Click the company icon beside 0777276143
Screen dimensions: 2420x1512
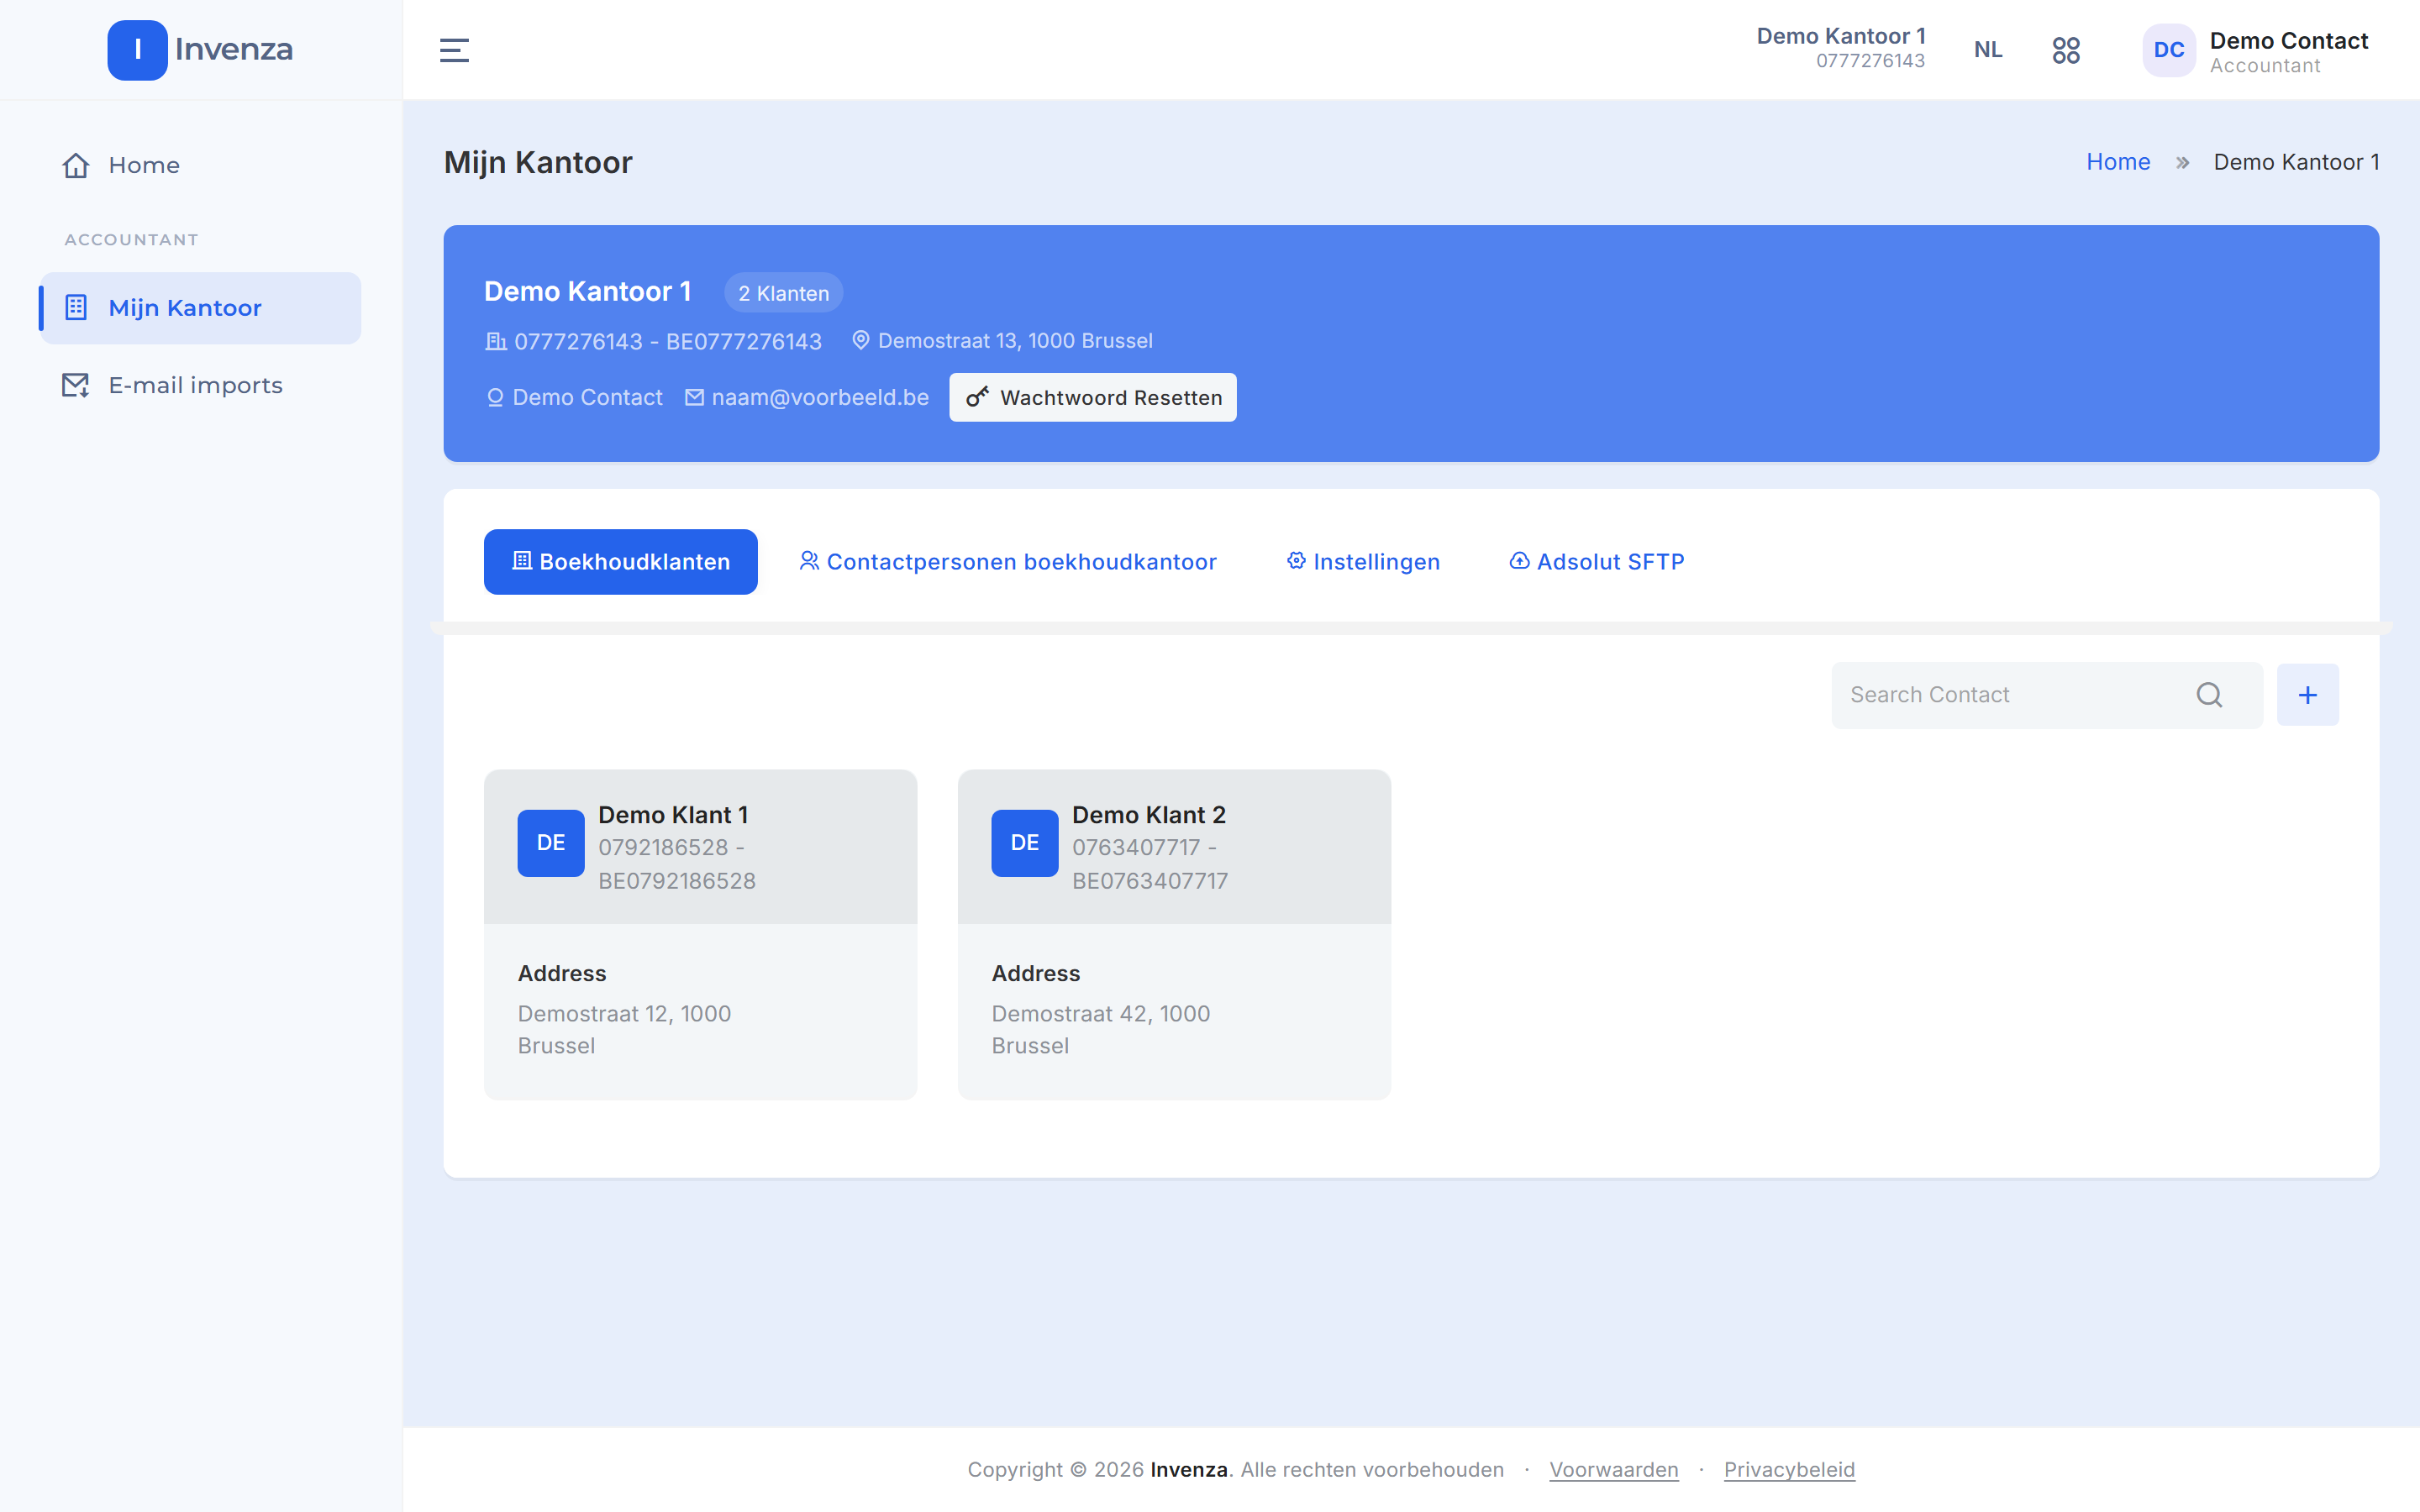point(496,341)
